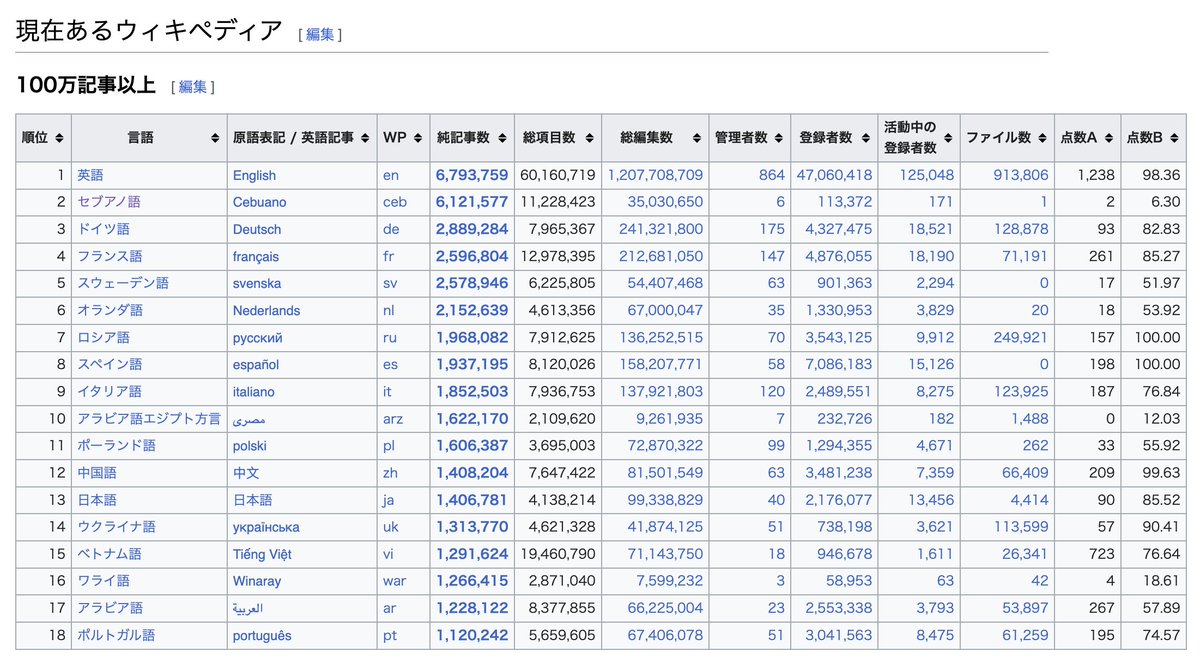Click the ワライ語 link

103,580
